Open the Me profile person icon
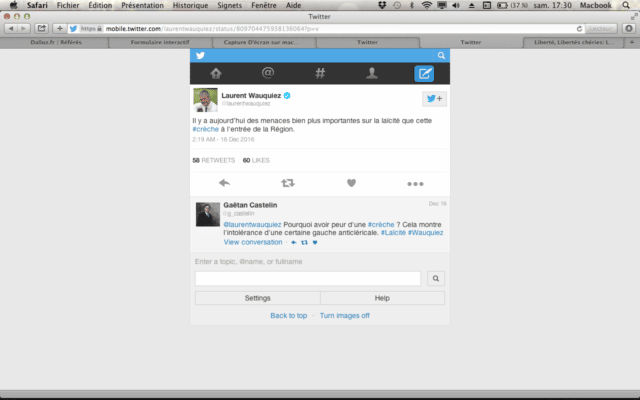The width and height of the screenshot is (640, 400). (x=371, y=73)
